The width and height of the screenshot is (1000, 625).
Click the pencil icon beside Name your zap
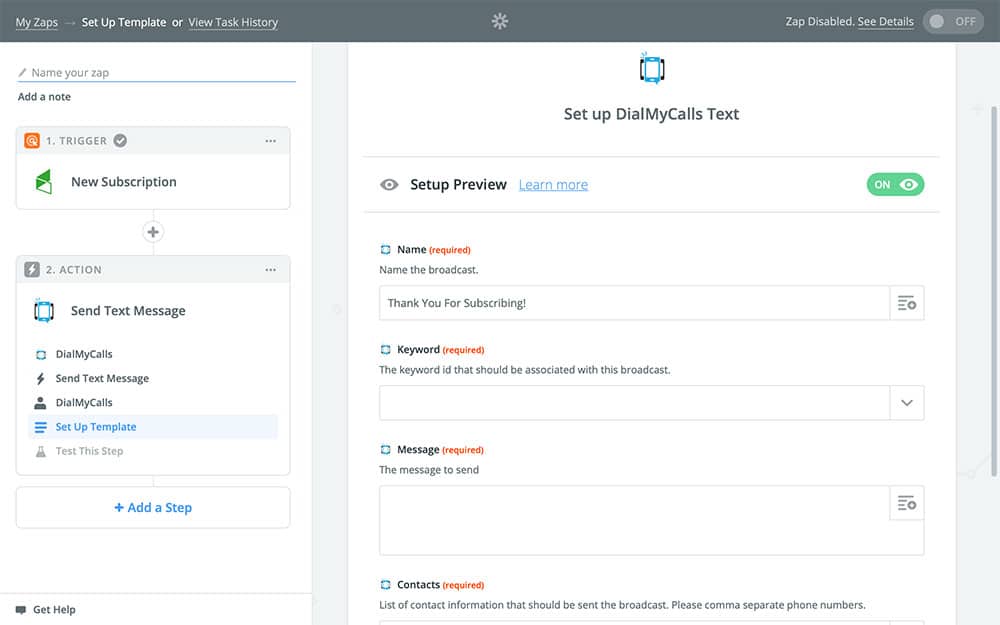pyautogui.click(x=23, y=73)
